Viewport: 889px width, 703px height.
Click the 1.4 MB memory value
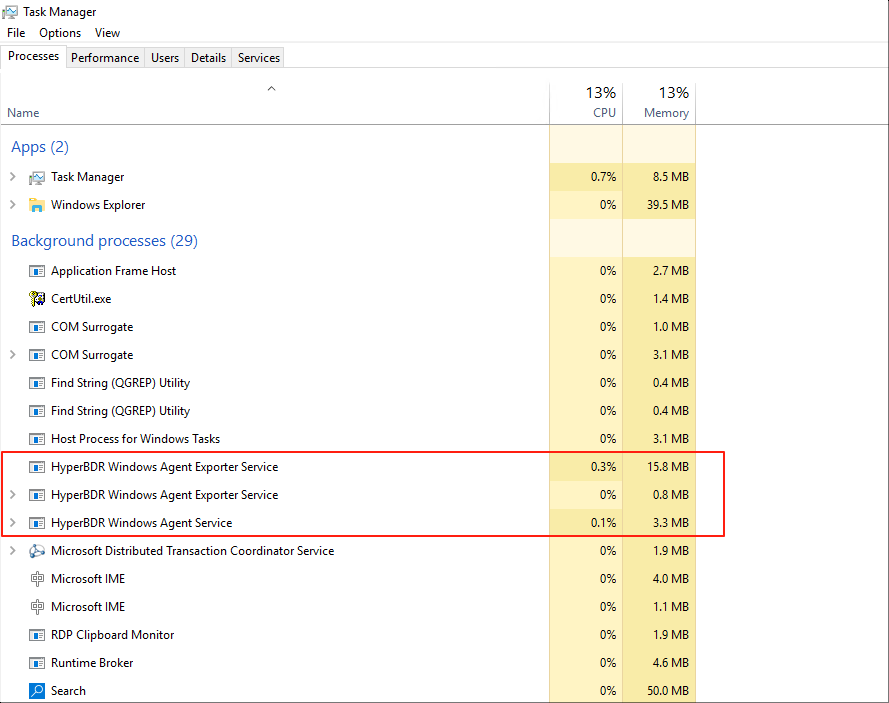(x=671, y=299)
